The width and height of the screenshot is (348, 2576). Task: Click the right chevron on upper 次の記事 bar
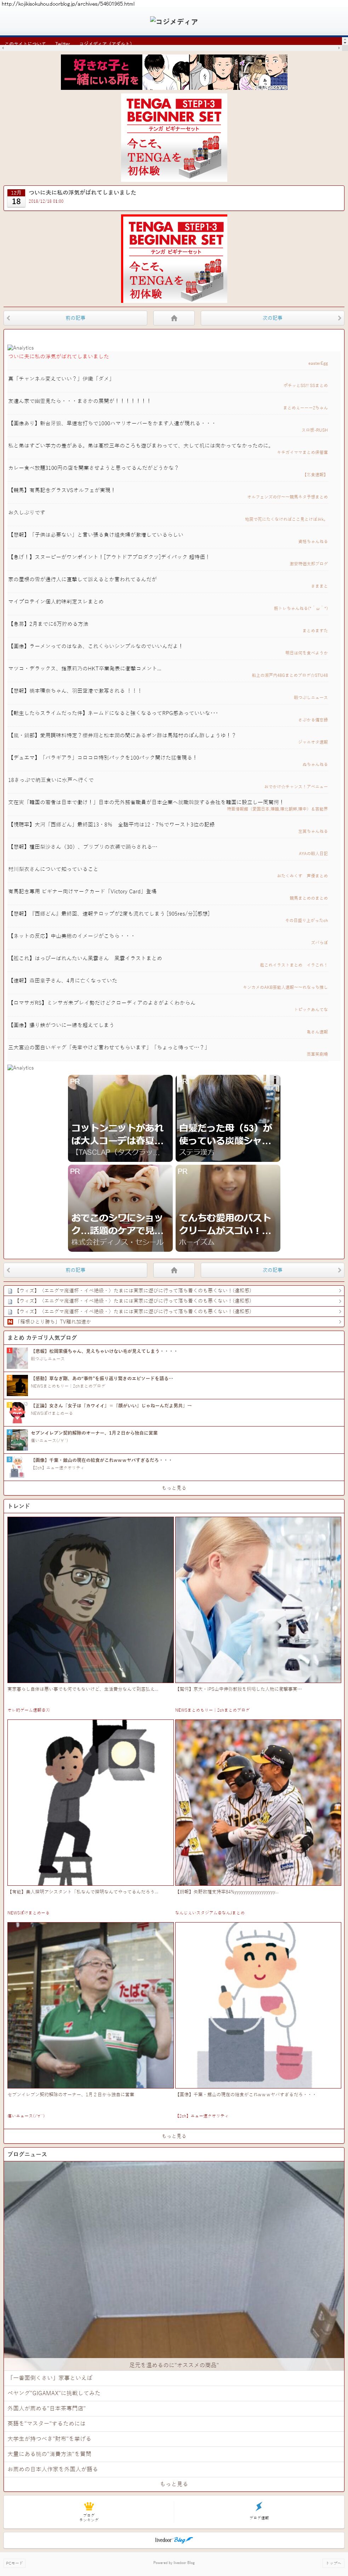pyautogui.click(x=339, y=318)
